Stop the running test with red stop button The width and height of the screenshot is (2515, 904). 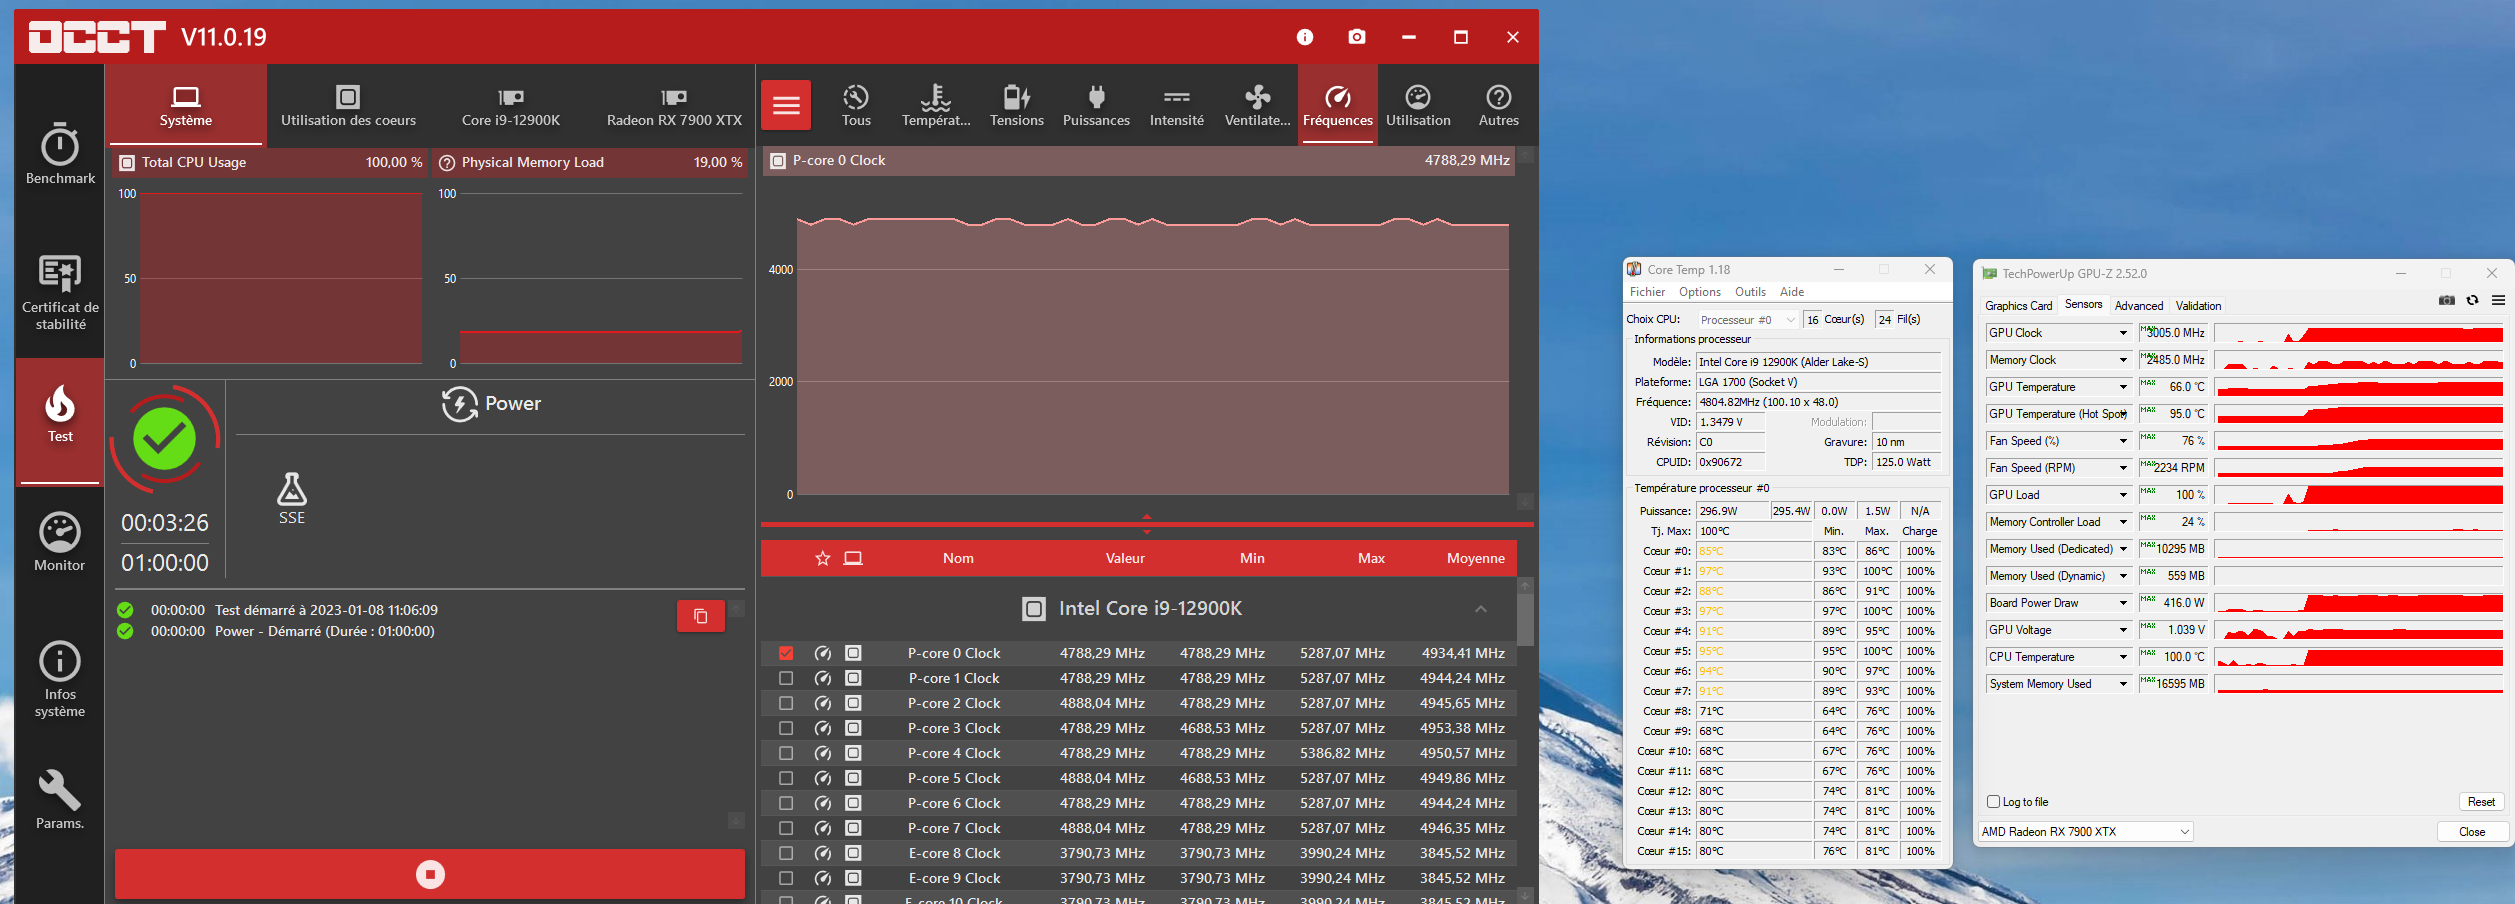coord(430,874)
